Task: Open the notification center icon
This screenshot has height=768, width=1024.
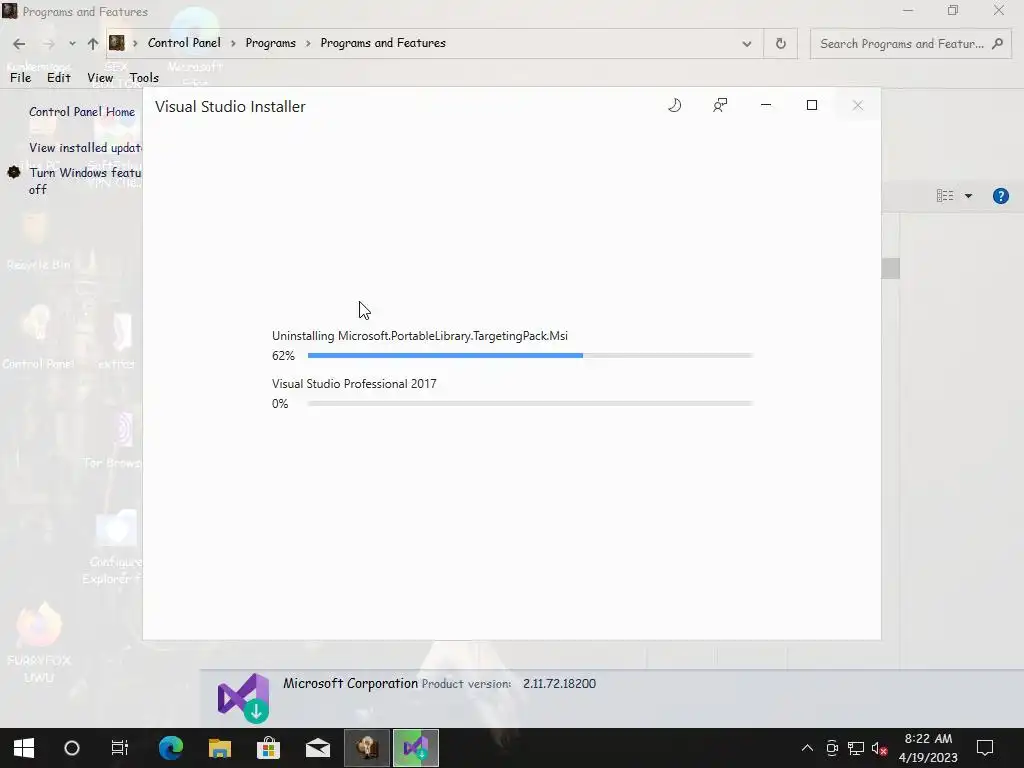Action: [x=985, y=748]
